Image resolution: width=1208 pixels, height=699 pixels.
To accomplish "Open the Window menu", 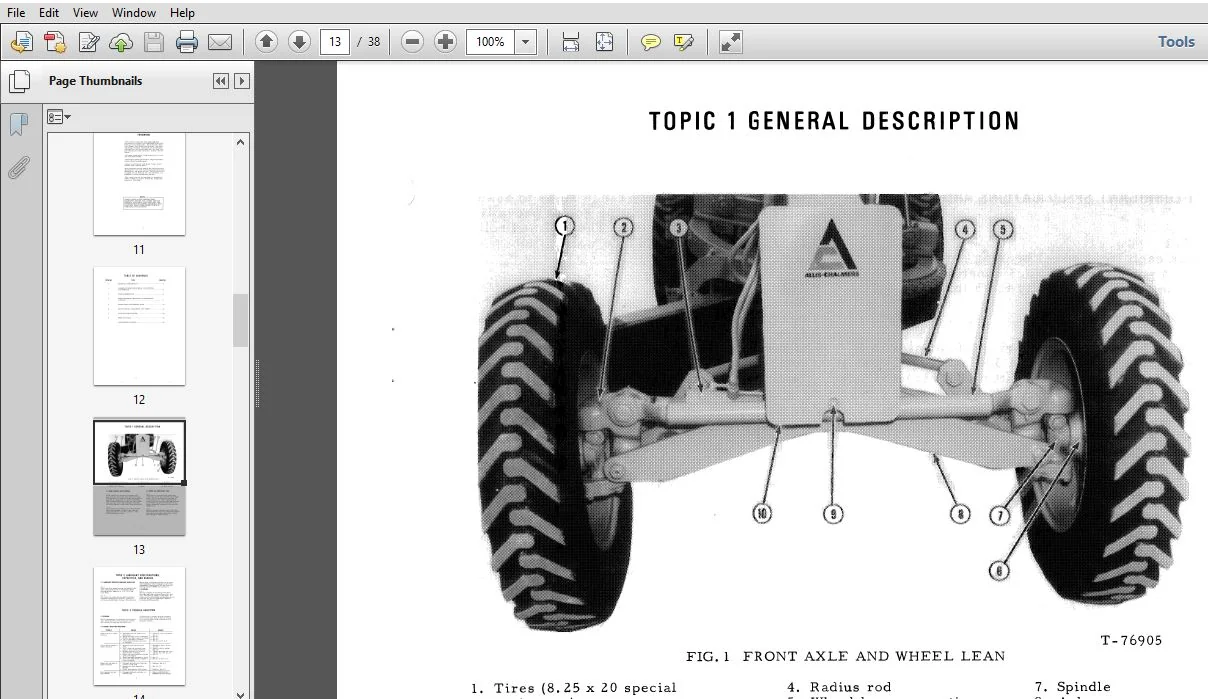I will coord(134,13).
